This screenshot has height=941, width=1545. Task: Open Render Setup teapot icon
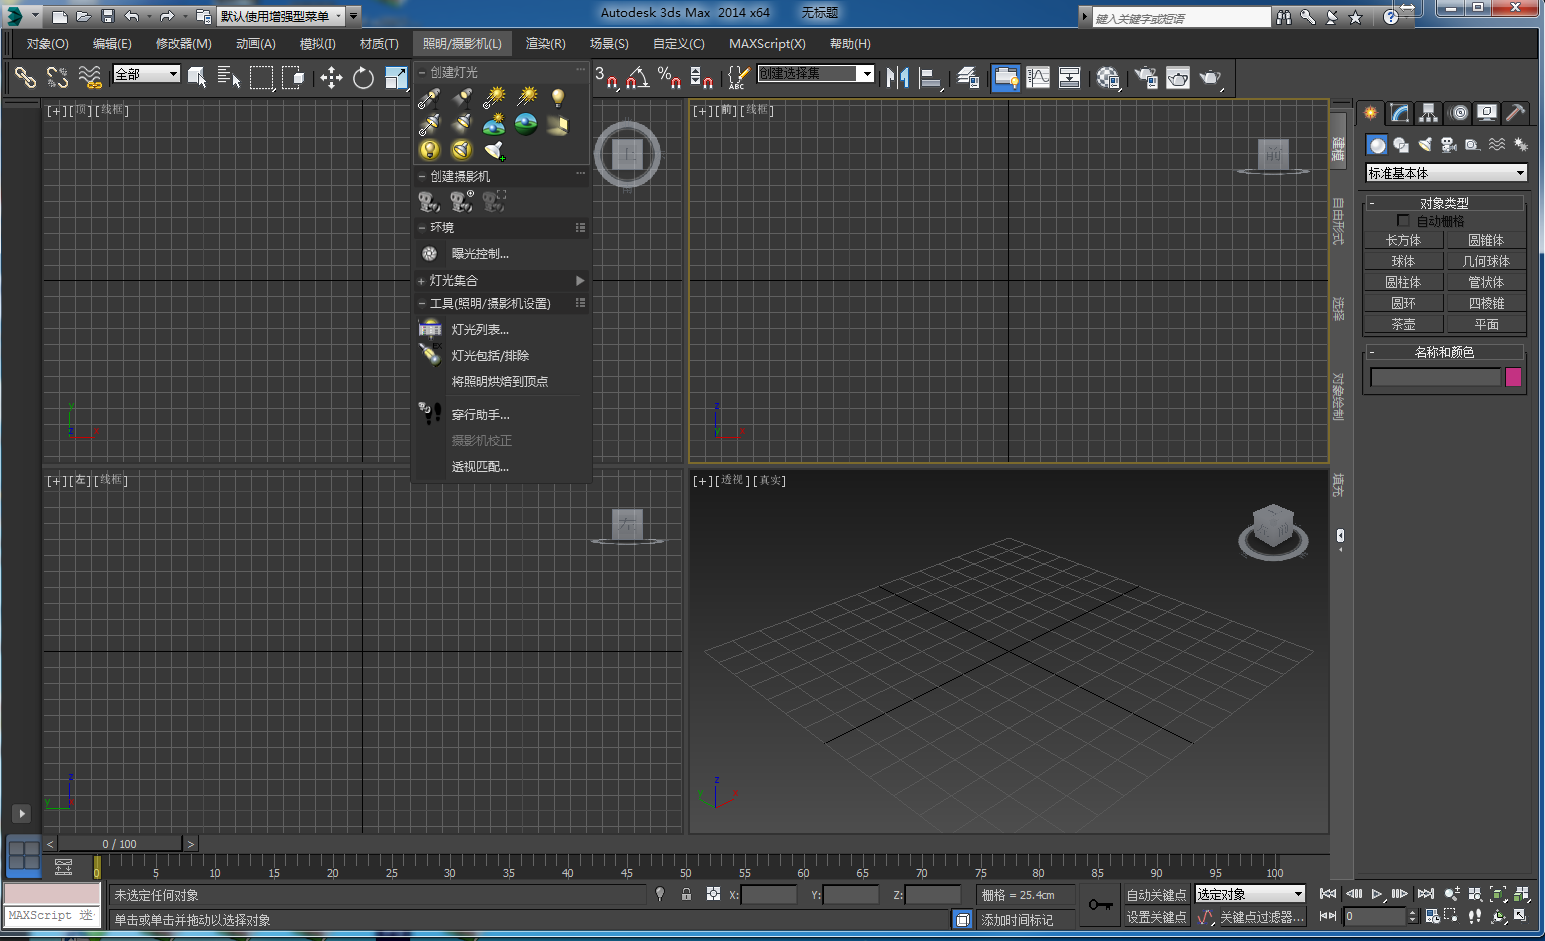pos(1146,77)
